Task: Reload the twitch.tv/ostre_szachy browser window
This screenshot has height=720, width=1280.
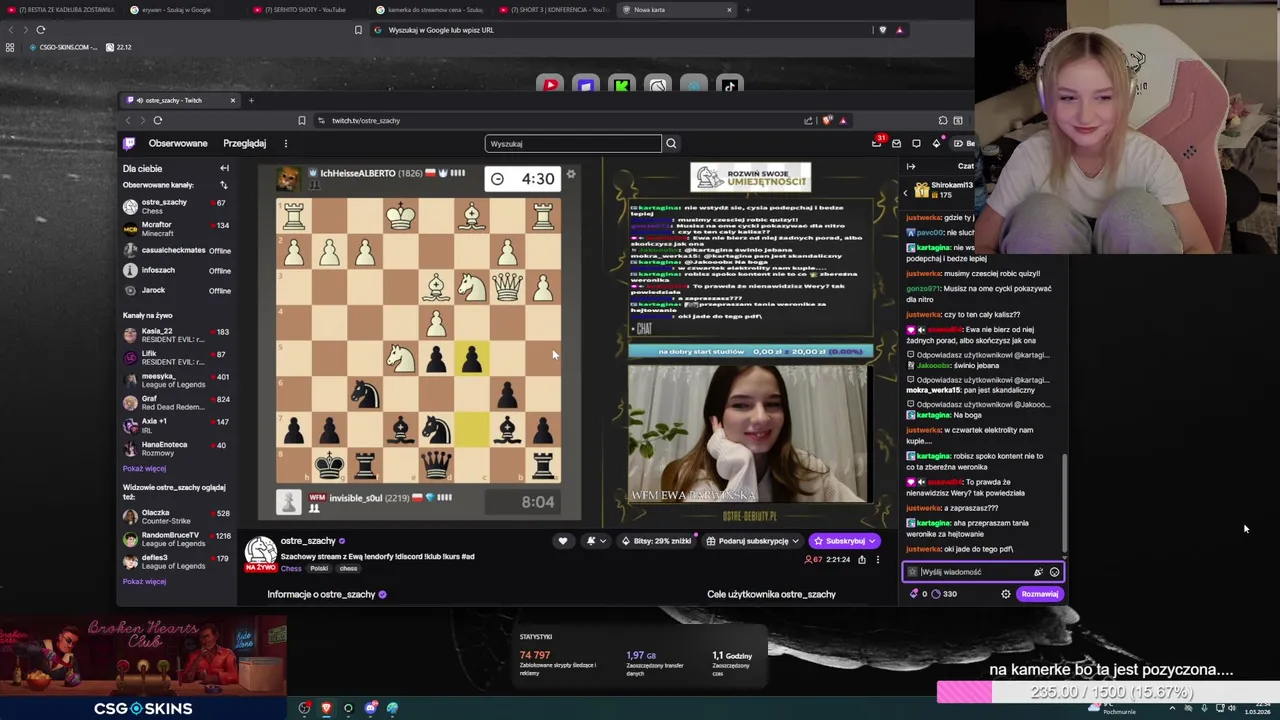Action: [x=158, y=120]
